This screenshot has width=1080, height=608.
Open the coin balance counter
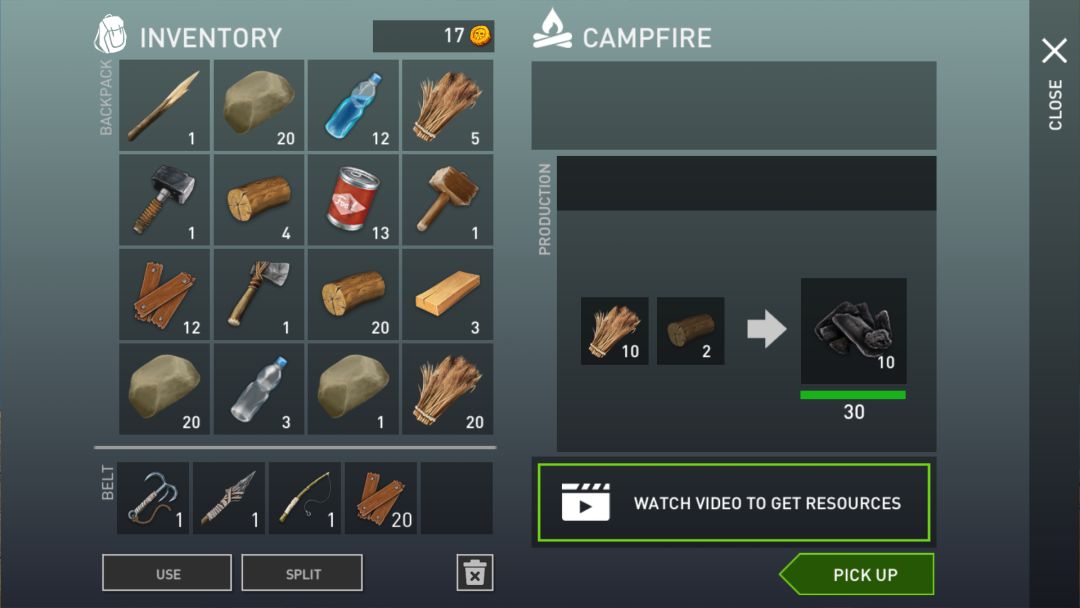tap(433, 36)
